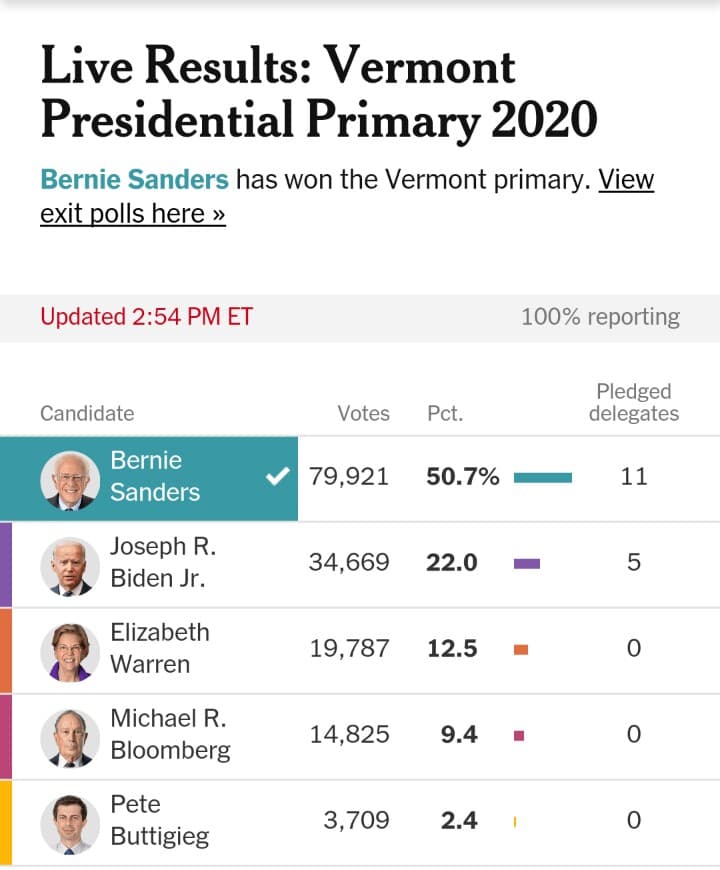Click the magenta 9.4 percentage square

[519, 736]
